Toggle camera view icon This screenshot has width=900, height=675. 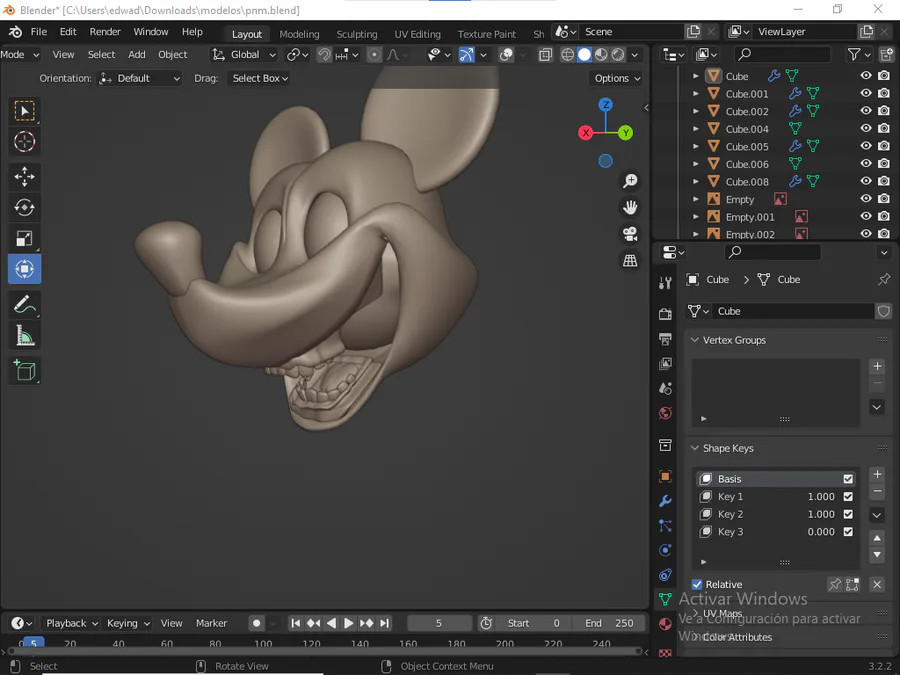coord(630,234)
